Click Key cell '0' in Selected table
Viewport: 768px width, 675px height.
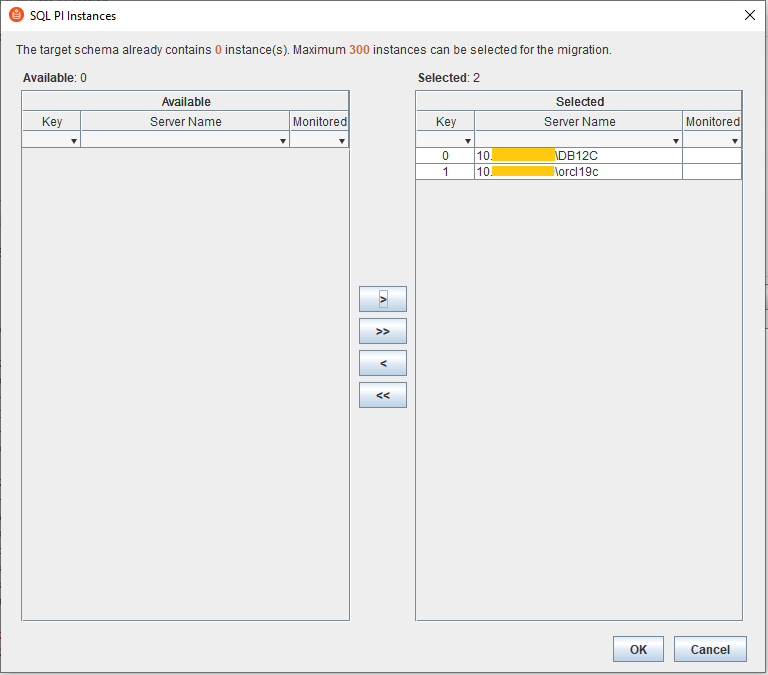click(445, 156)
